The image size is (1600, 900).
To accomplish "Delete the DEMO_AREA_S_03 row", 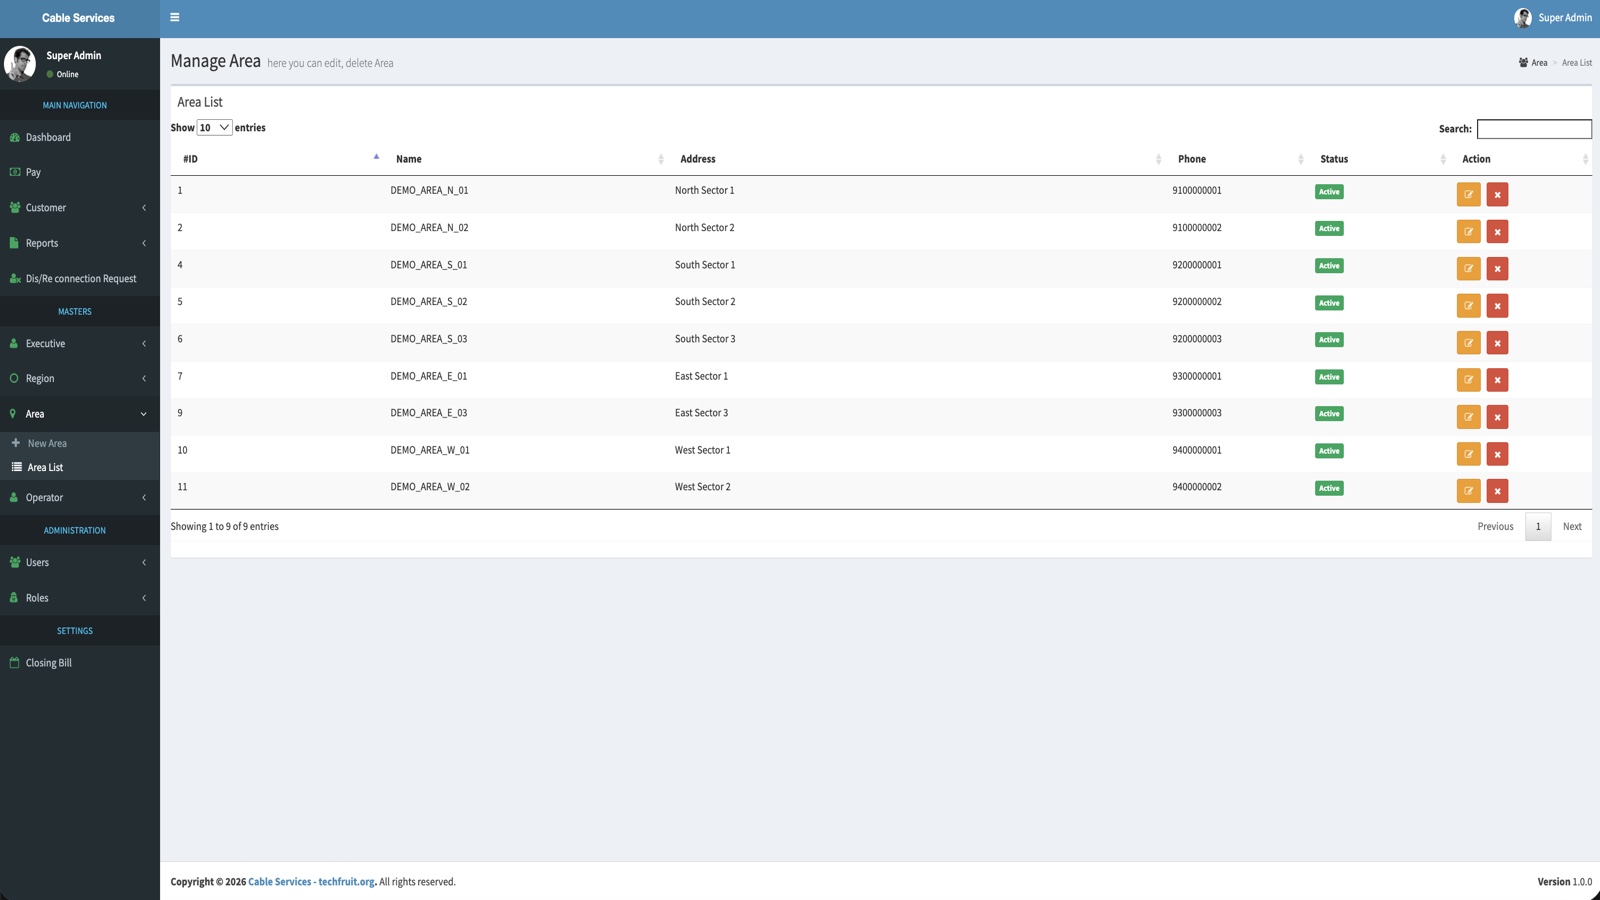I will coord(1497,342).
